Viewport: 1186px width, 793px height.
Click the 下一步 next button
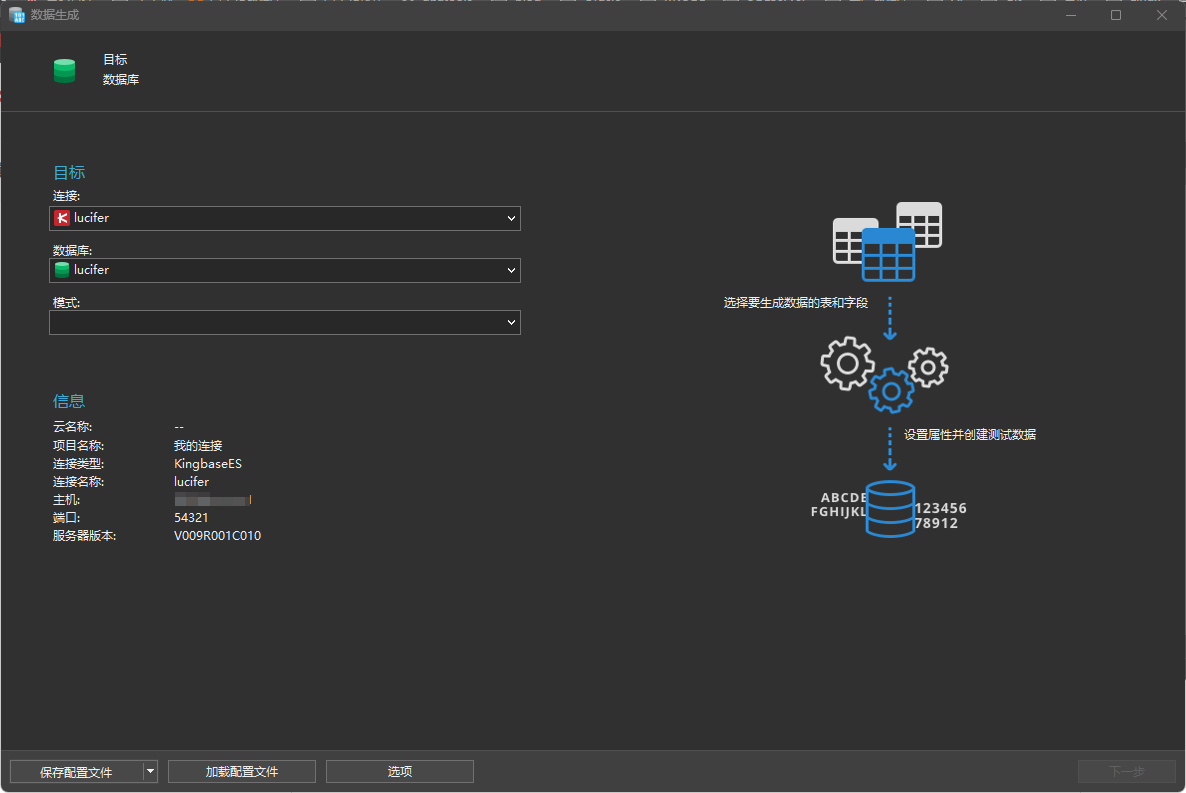[x=1127, y=771]
